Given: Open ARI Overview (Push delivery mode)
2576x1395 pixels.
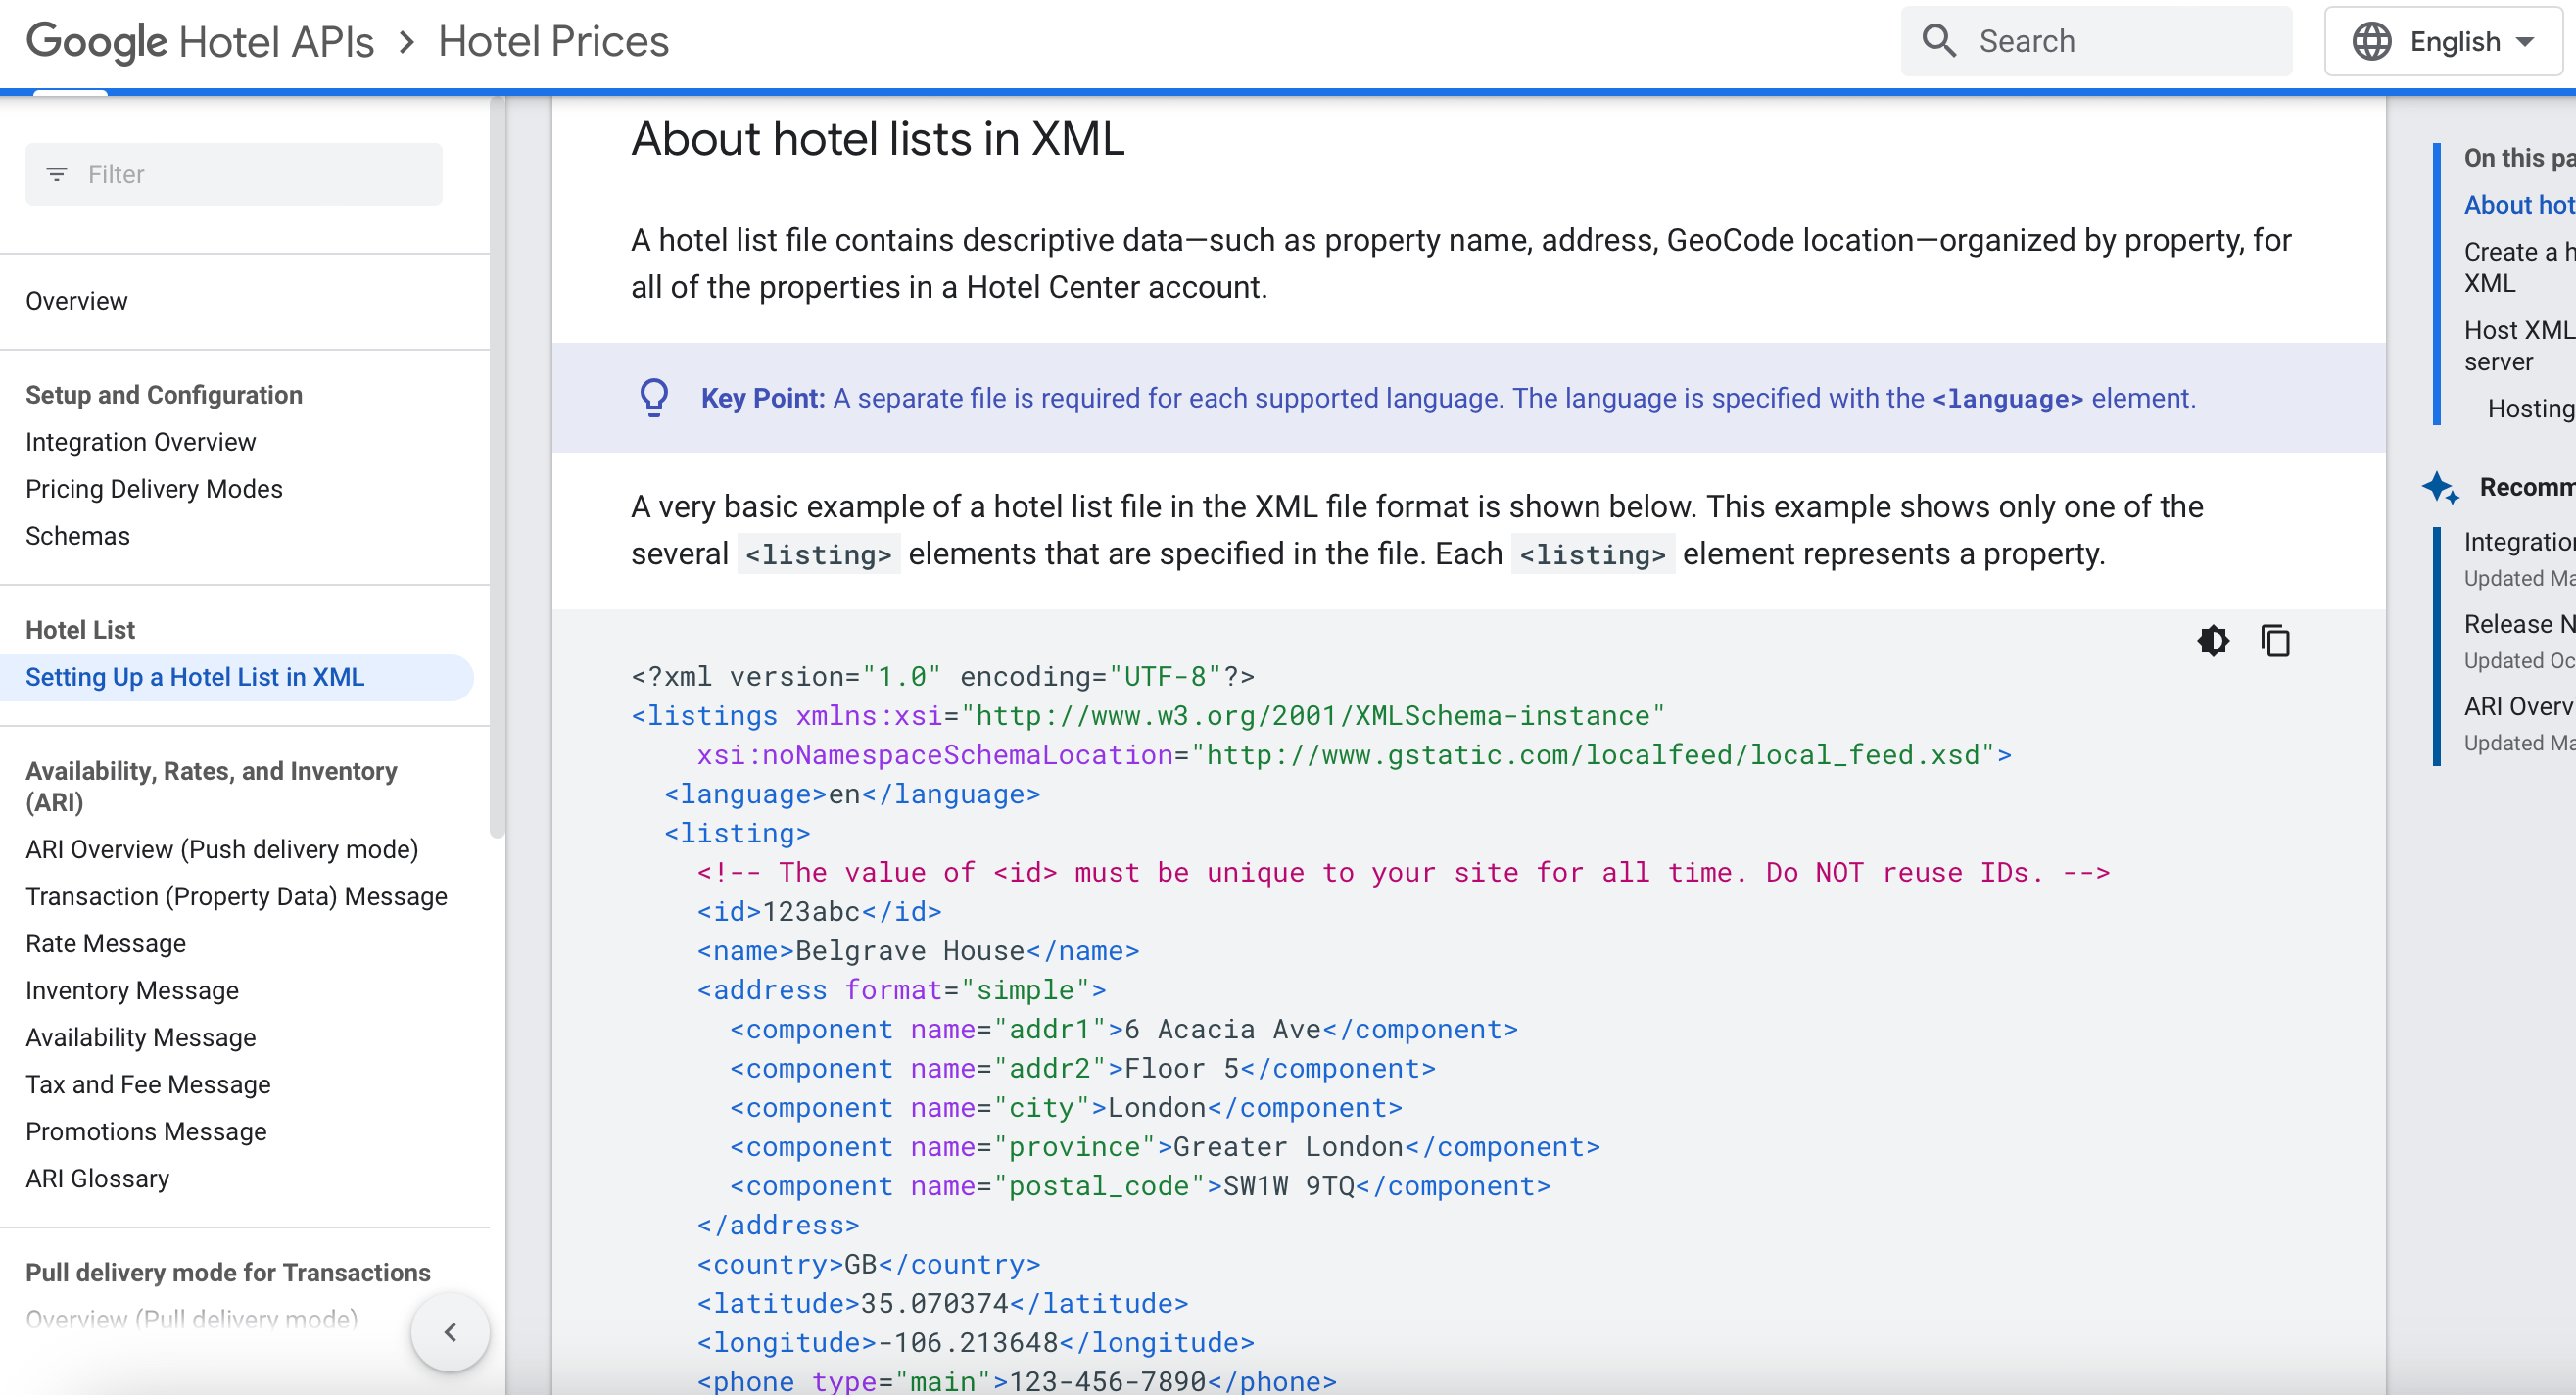Looking at the screenshot, I should coord(222,849).
